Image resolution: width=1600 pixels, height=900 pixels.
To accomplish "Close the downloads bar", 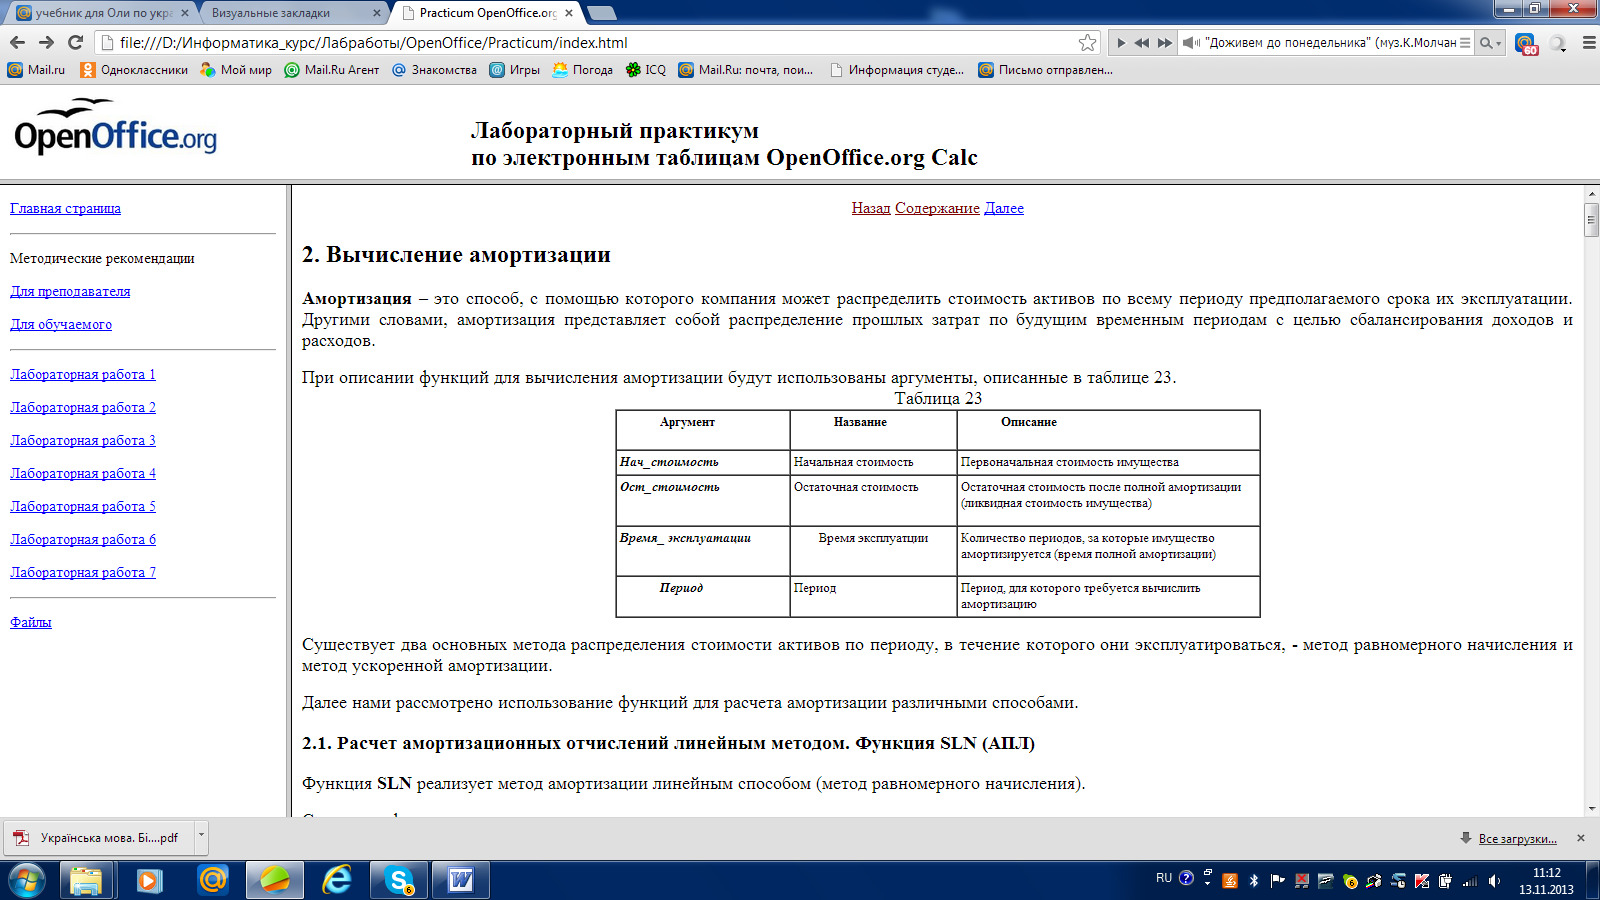I will pyautogui.click(x=1581, y=838).
